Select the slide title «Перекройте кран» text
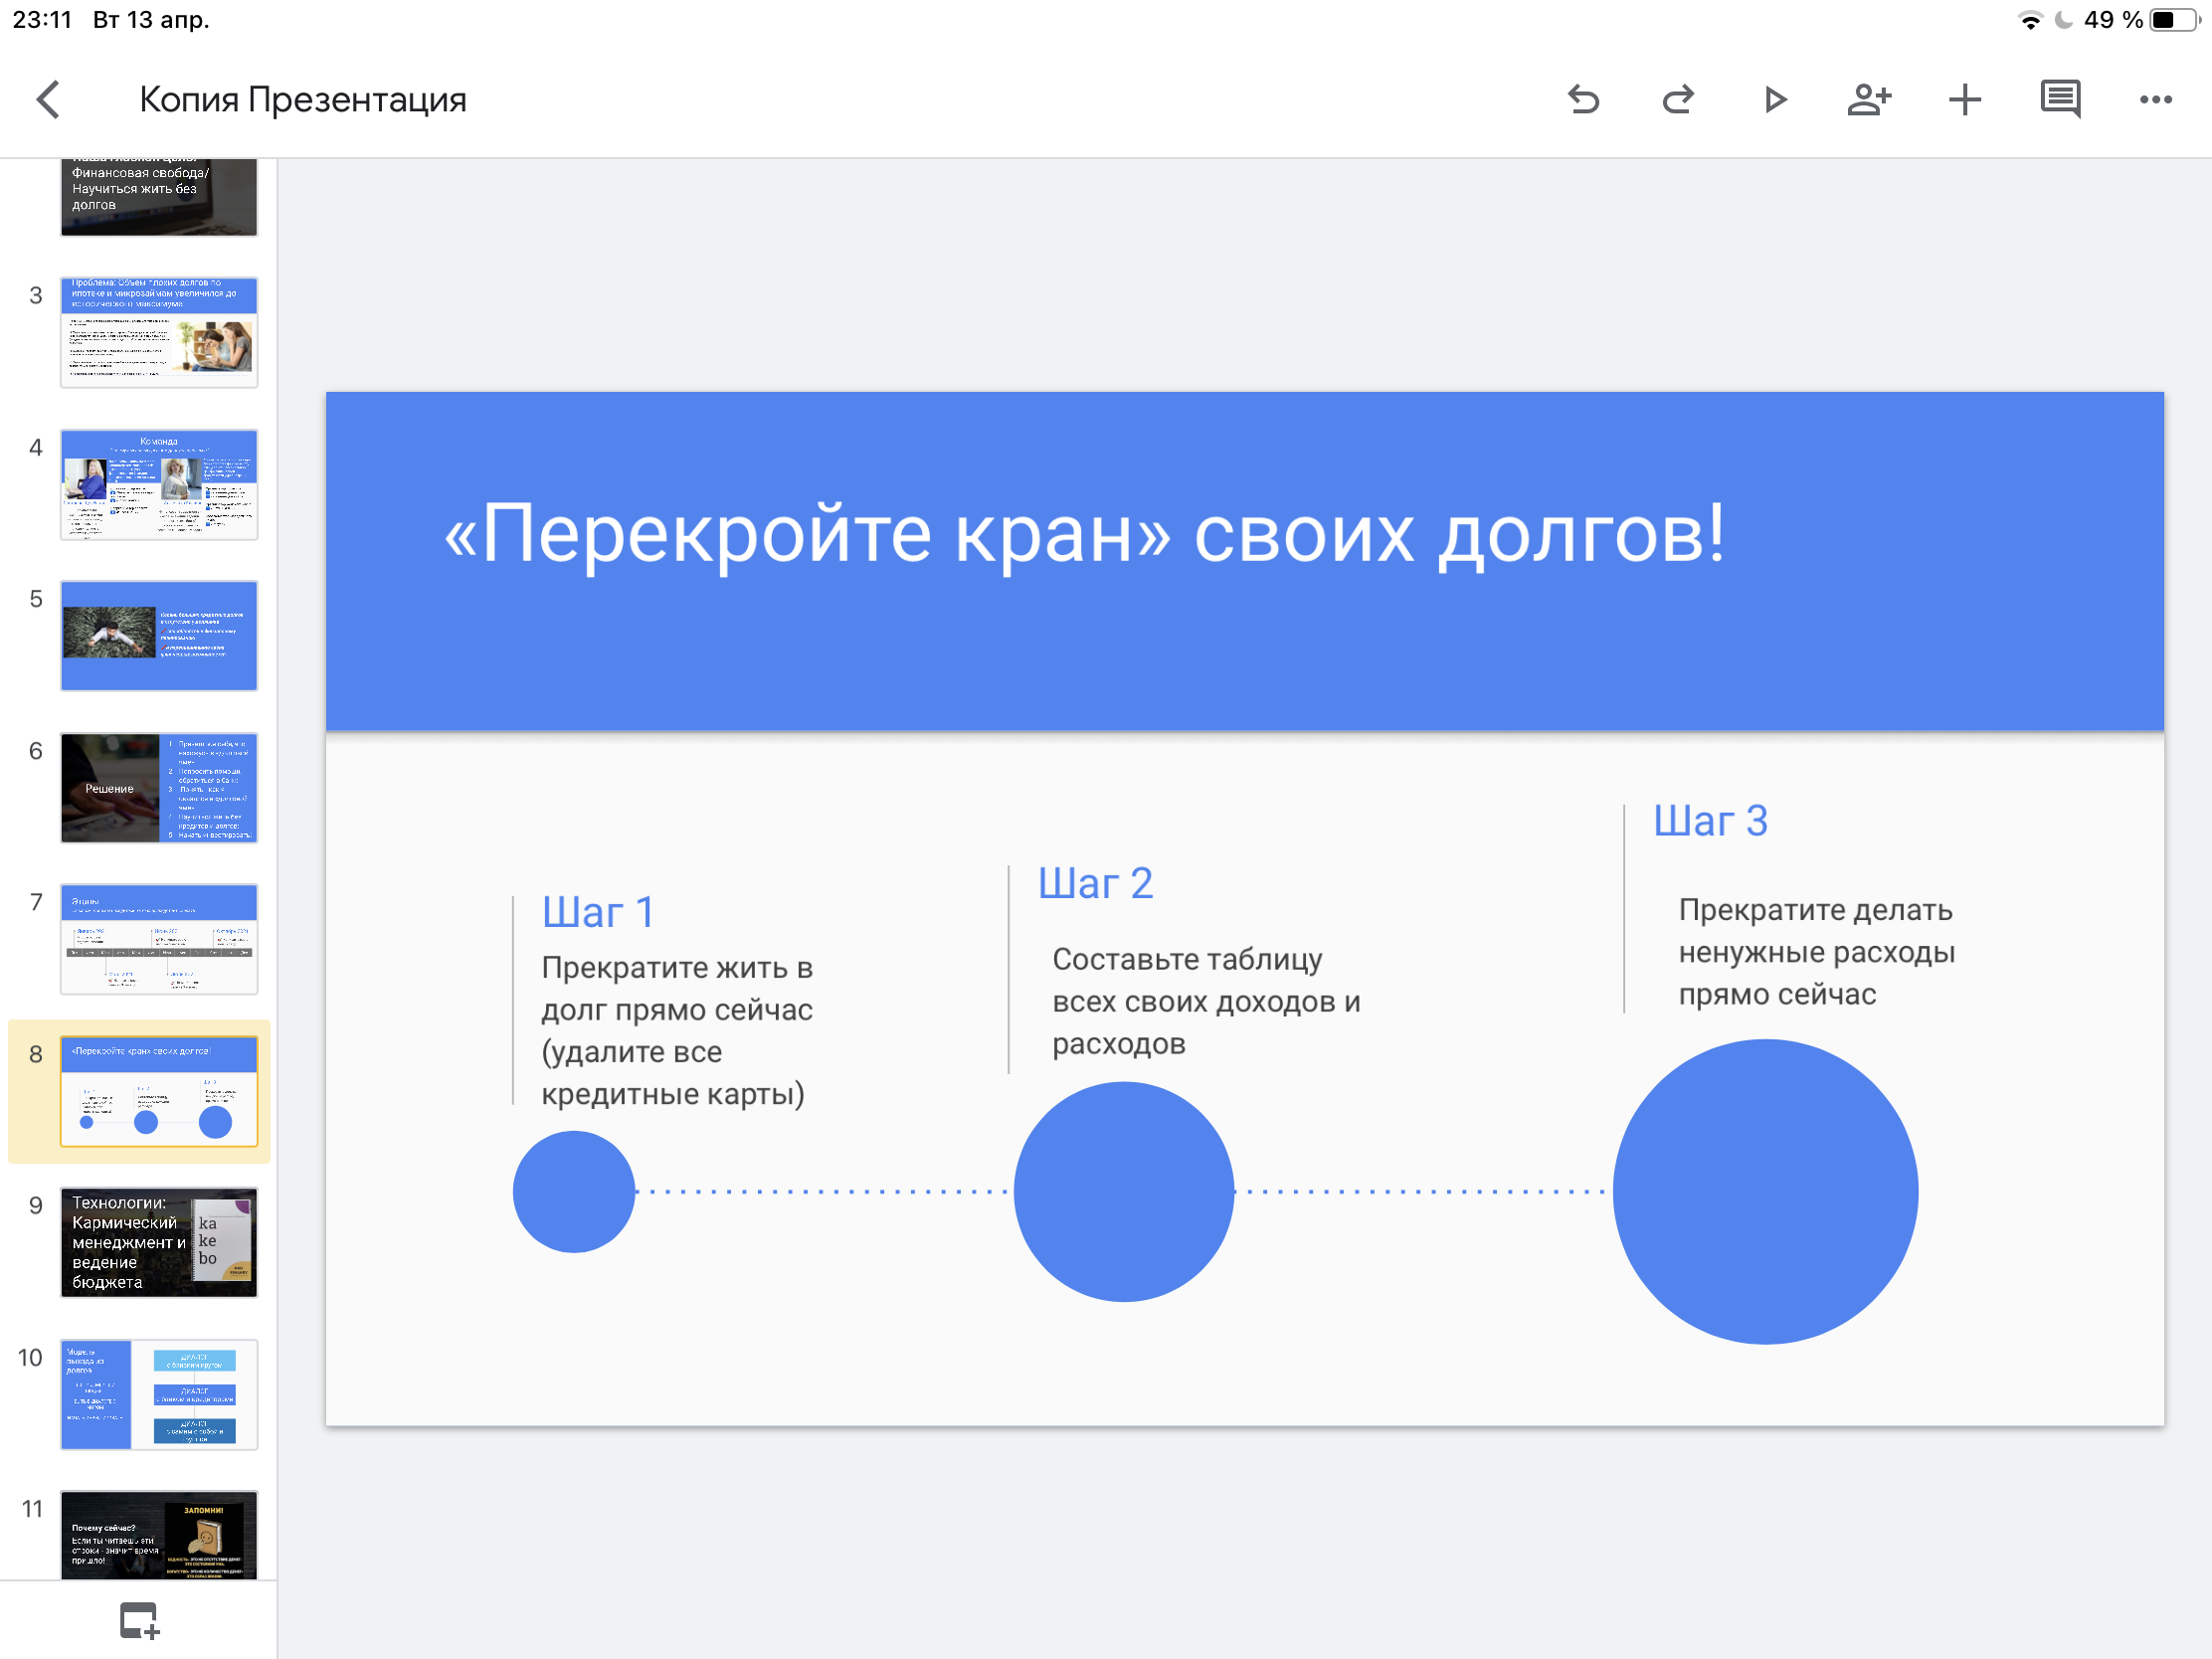The width and height of the screenshot is (2212, 1659). click(1084, 533)
